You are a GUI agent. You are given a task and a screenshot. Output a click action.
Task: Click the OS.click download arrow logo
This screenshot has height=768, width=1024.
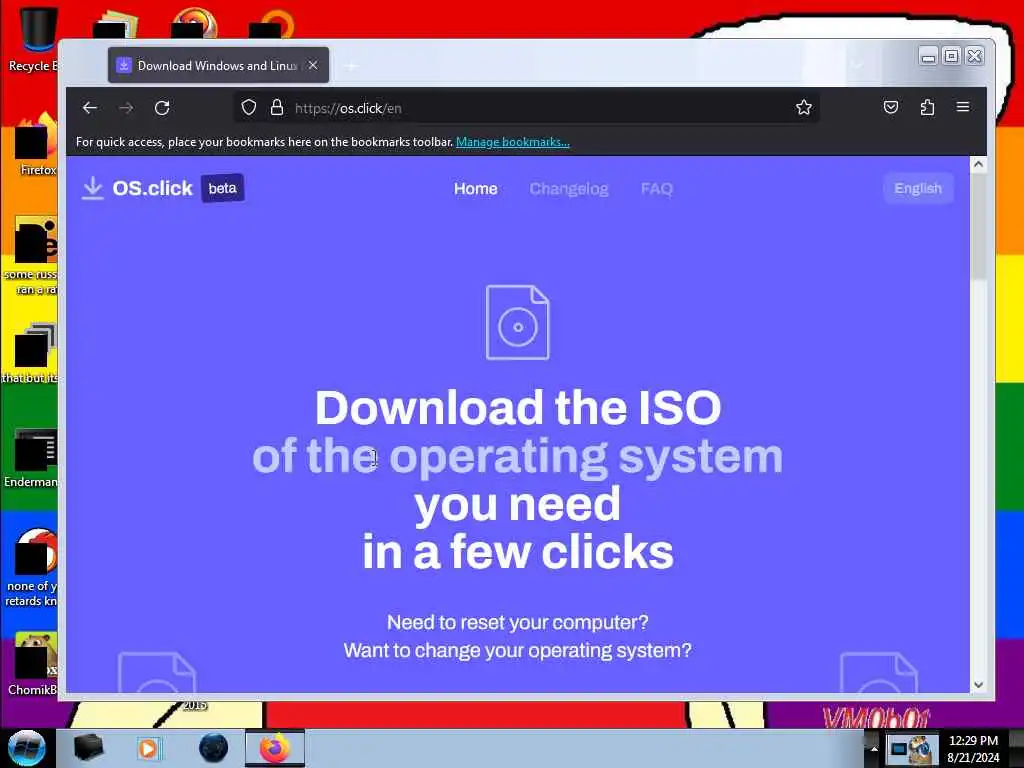click(93, 188)
